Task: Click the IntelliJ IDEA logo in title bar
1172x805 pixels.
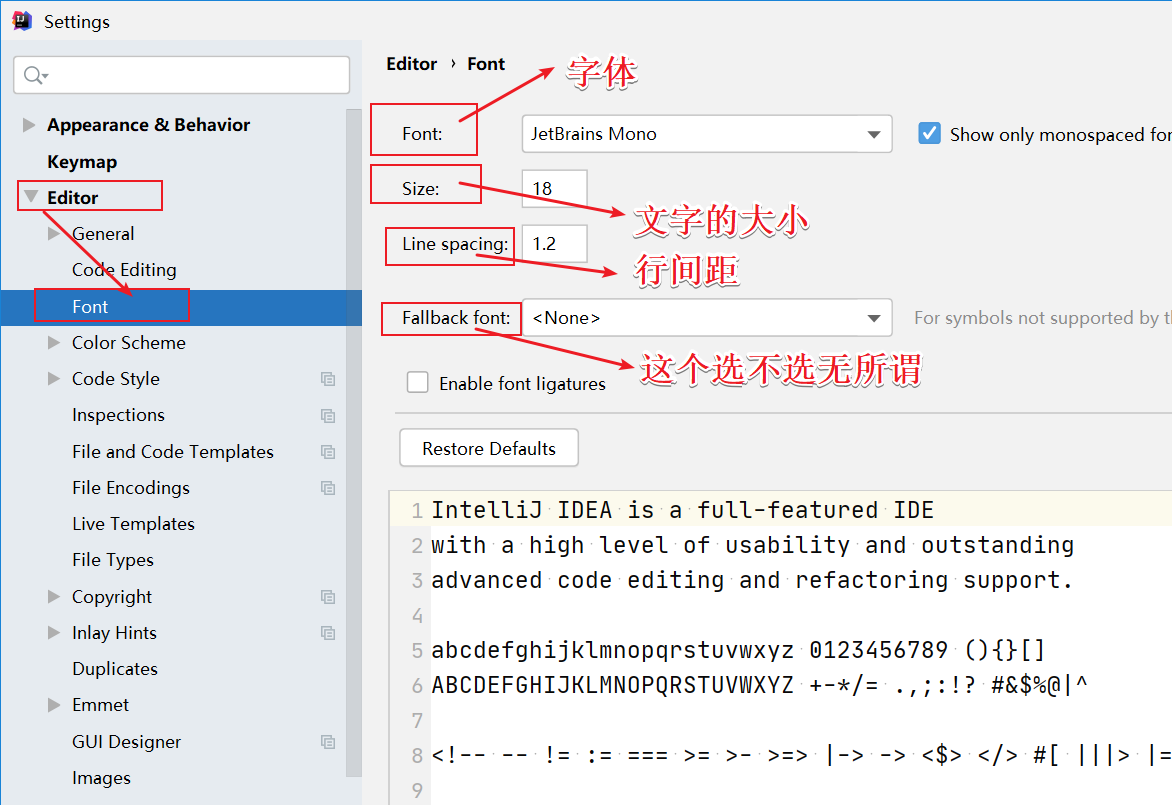Action: pyautogui.click(x=22, y=21)
